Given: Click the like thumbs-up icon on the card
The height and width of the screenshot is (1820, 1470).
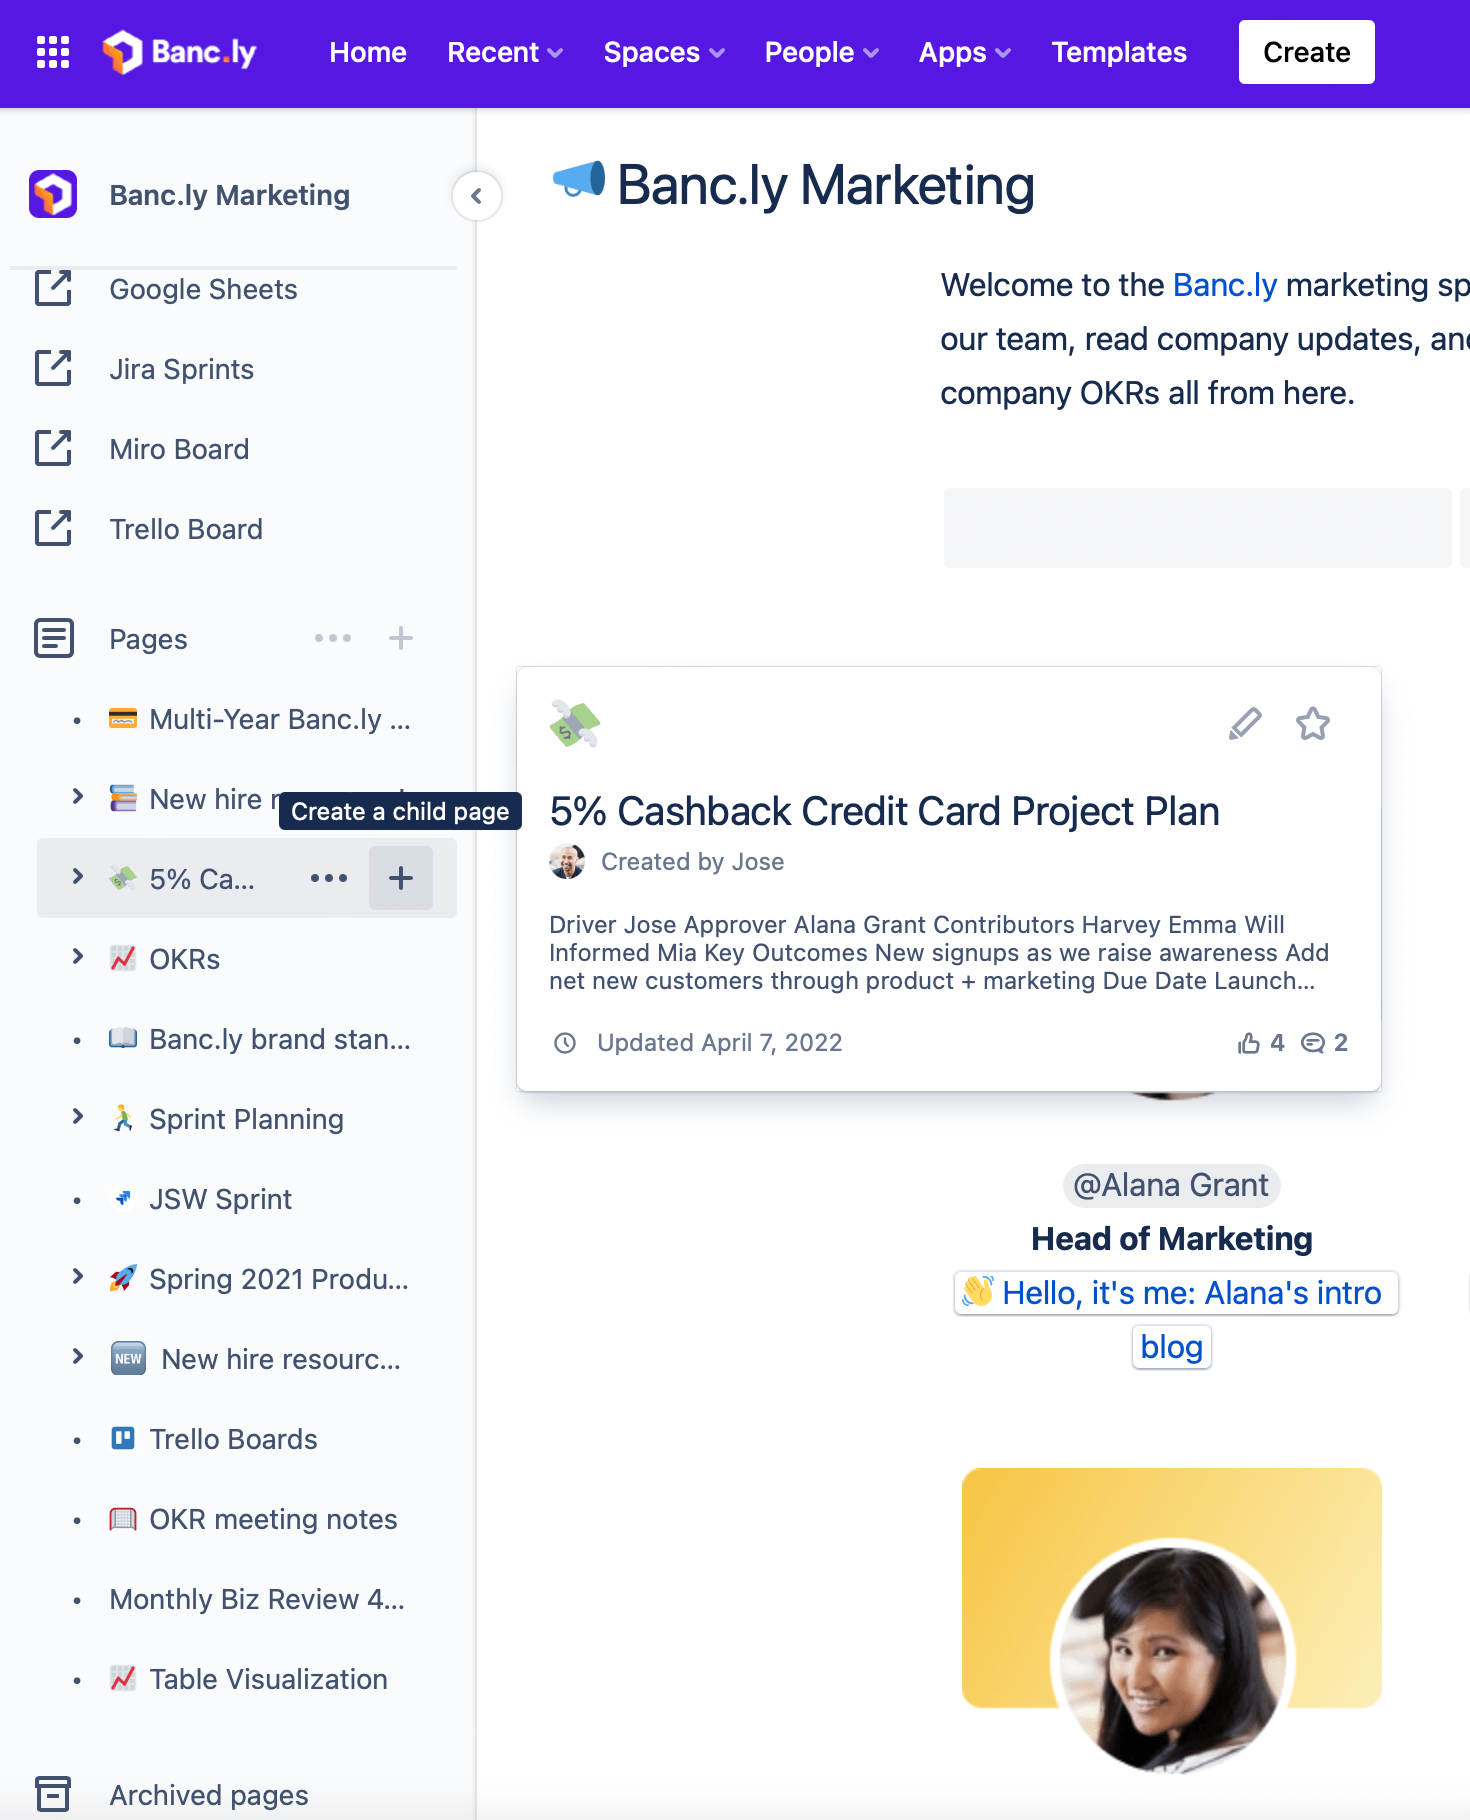Looking at the screenshot, I should [x=1248, y=1043].
